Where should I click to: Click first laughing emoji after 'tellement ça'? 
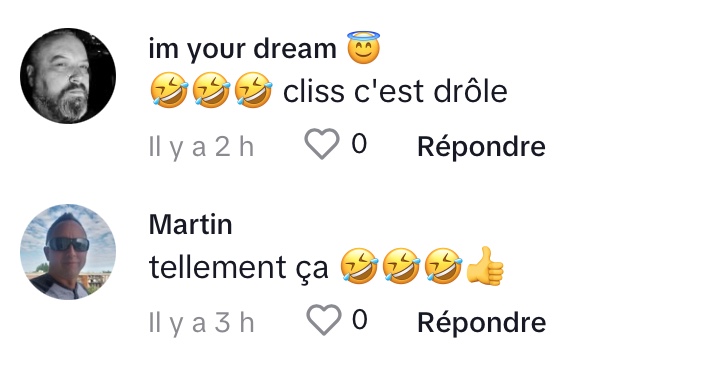click(359, 266)
